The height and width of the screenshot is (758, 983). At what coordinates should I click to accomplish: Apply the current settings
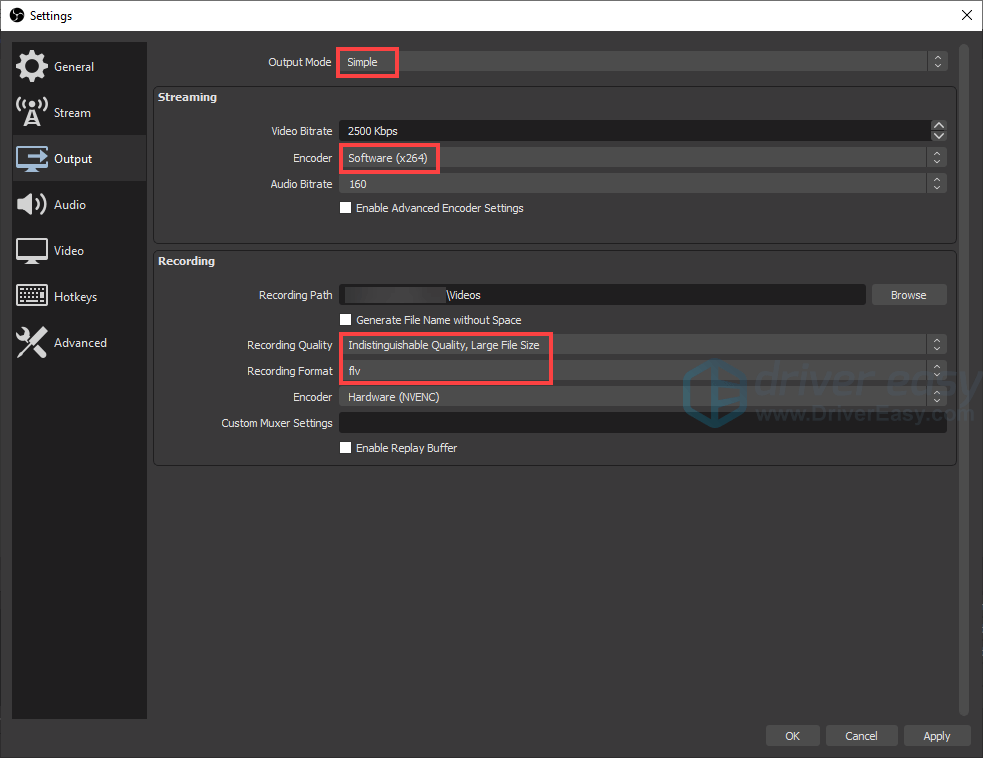pos(937,735)
